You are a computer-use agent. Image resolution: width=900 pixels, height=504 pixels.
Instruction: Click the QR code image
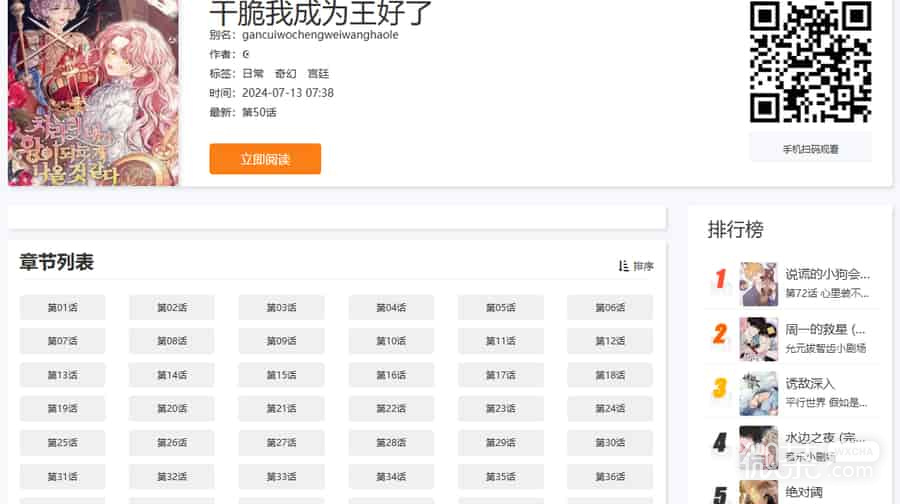(810, 61)
